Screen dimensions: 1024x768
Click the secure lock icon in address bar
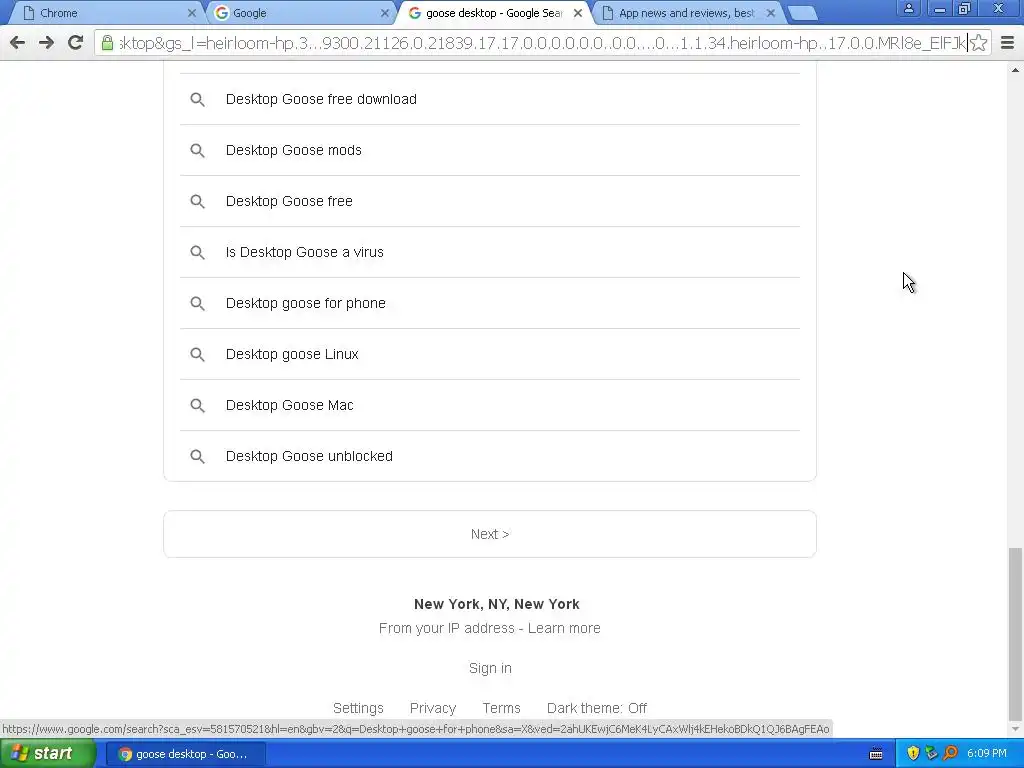coord(107,43)
